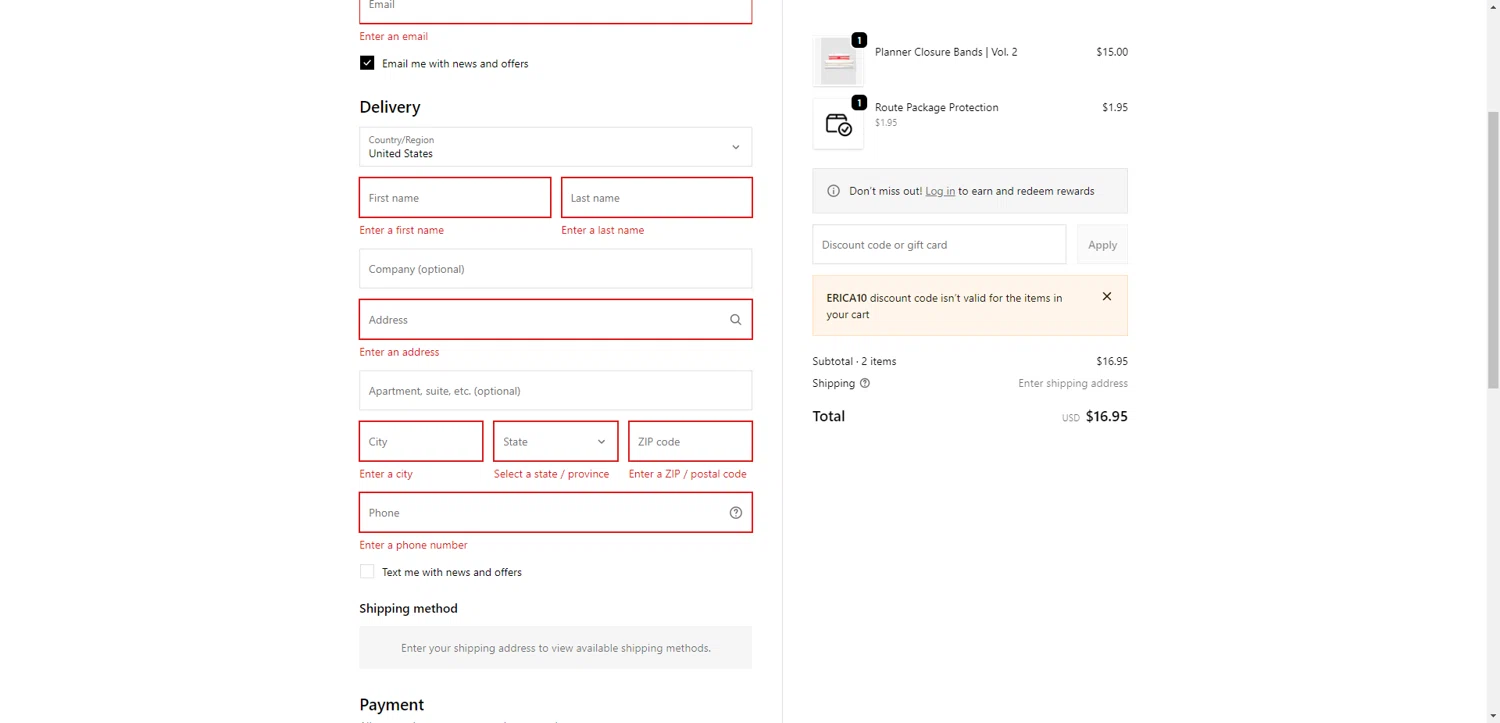Viewport: 1500px width, 723px height.
Task: Click the $16.95 subtotal amount
Action: point(1112,361)
